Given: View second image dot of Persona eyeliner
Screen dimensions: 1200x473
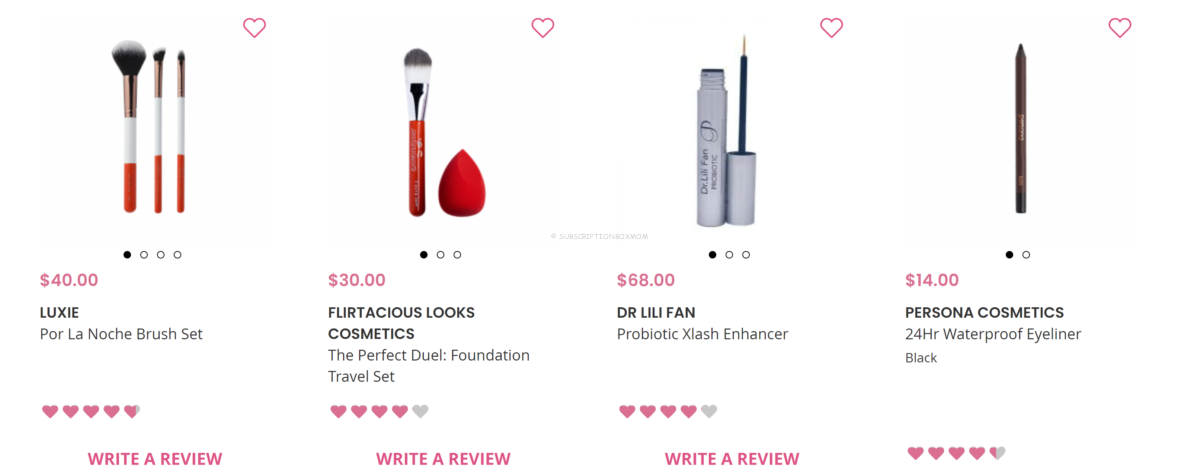Looking at the screenshot, I should coord(1026,255).
